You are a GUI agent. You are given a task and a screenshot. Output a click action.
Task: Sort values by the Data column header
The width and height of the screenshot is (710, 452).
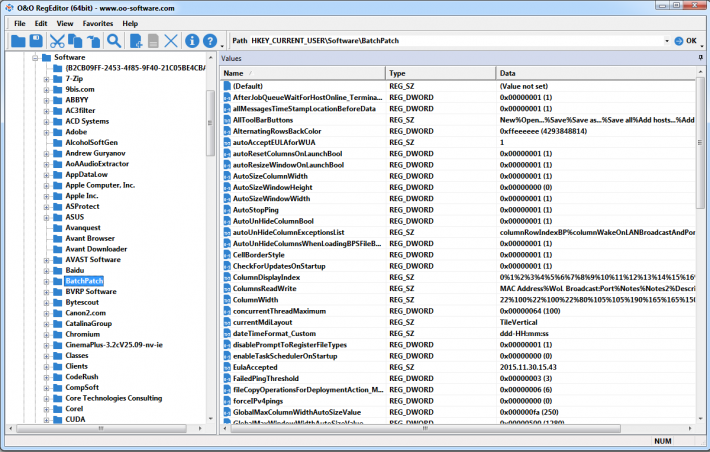click(596, 73)
